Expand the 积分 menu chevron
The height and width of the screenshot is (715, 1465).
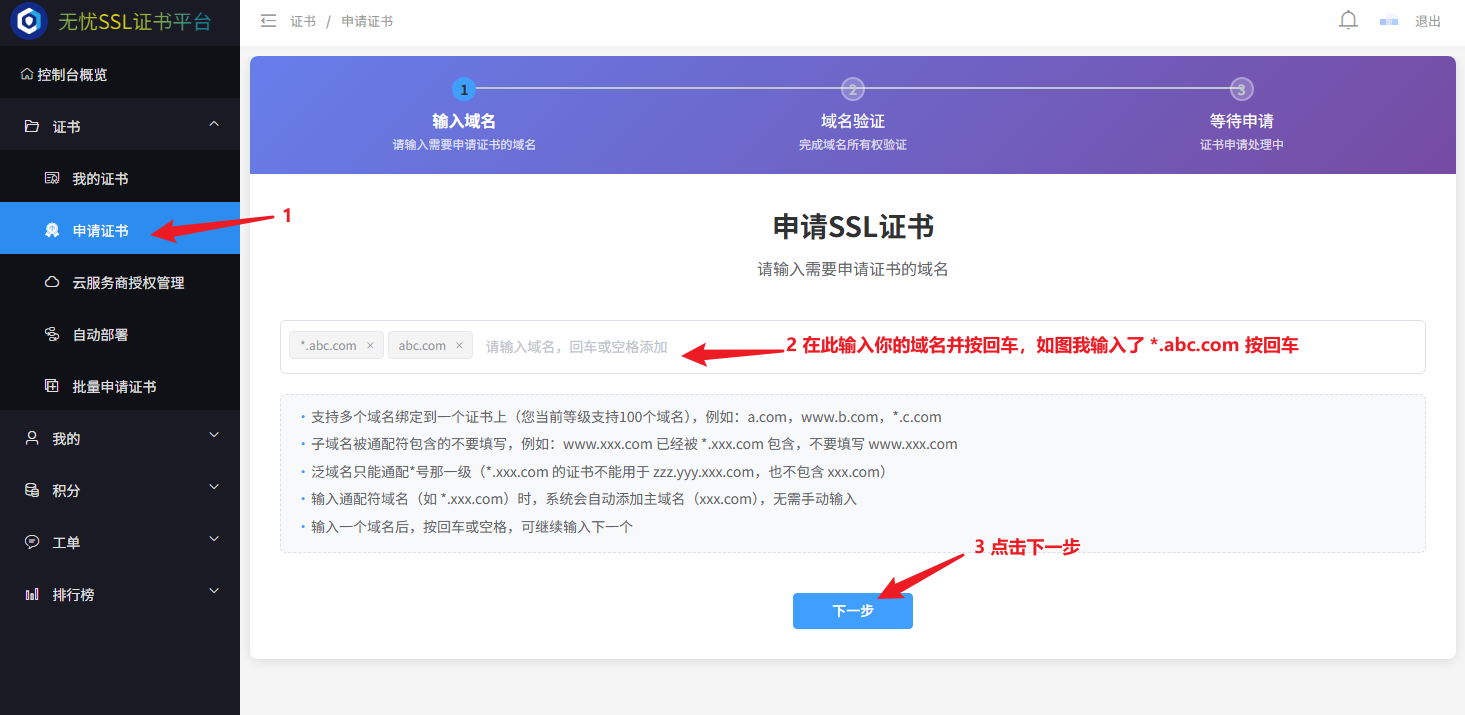click(213, 487)
